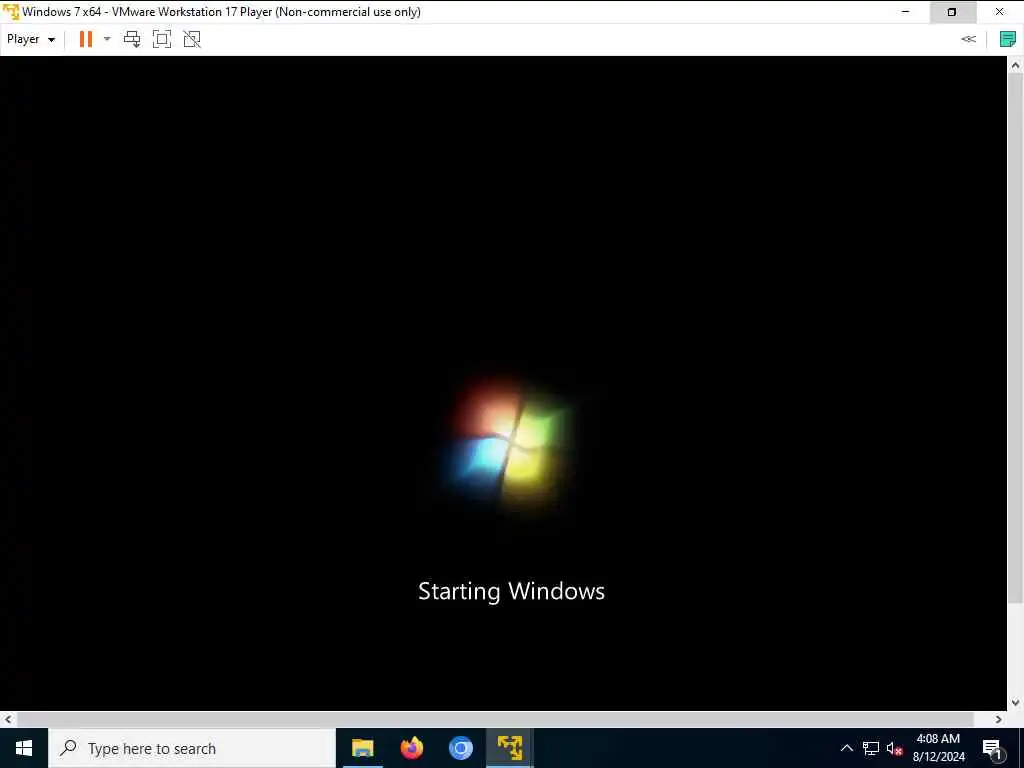Viewport: 1024px width, 768px height.
Task: Pause the virtual machine
Action: (x=86, y=39)
